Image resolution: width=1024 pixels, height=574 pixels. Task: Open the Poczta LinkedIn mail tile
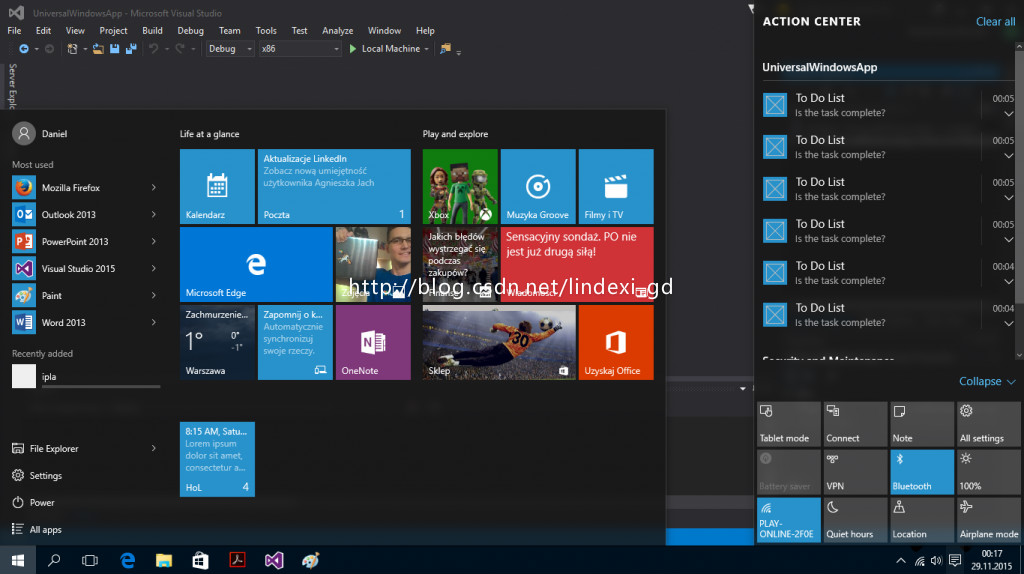(334, 187)
